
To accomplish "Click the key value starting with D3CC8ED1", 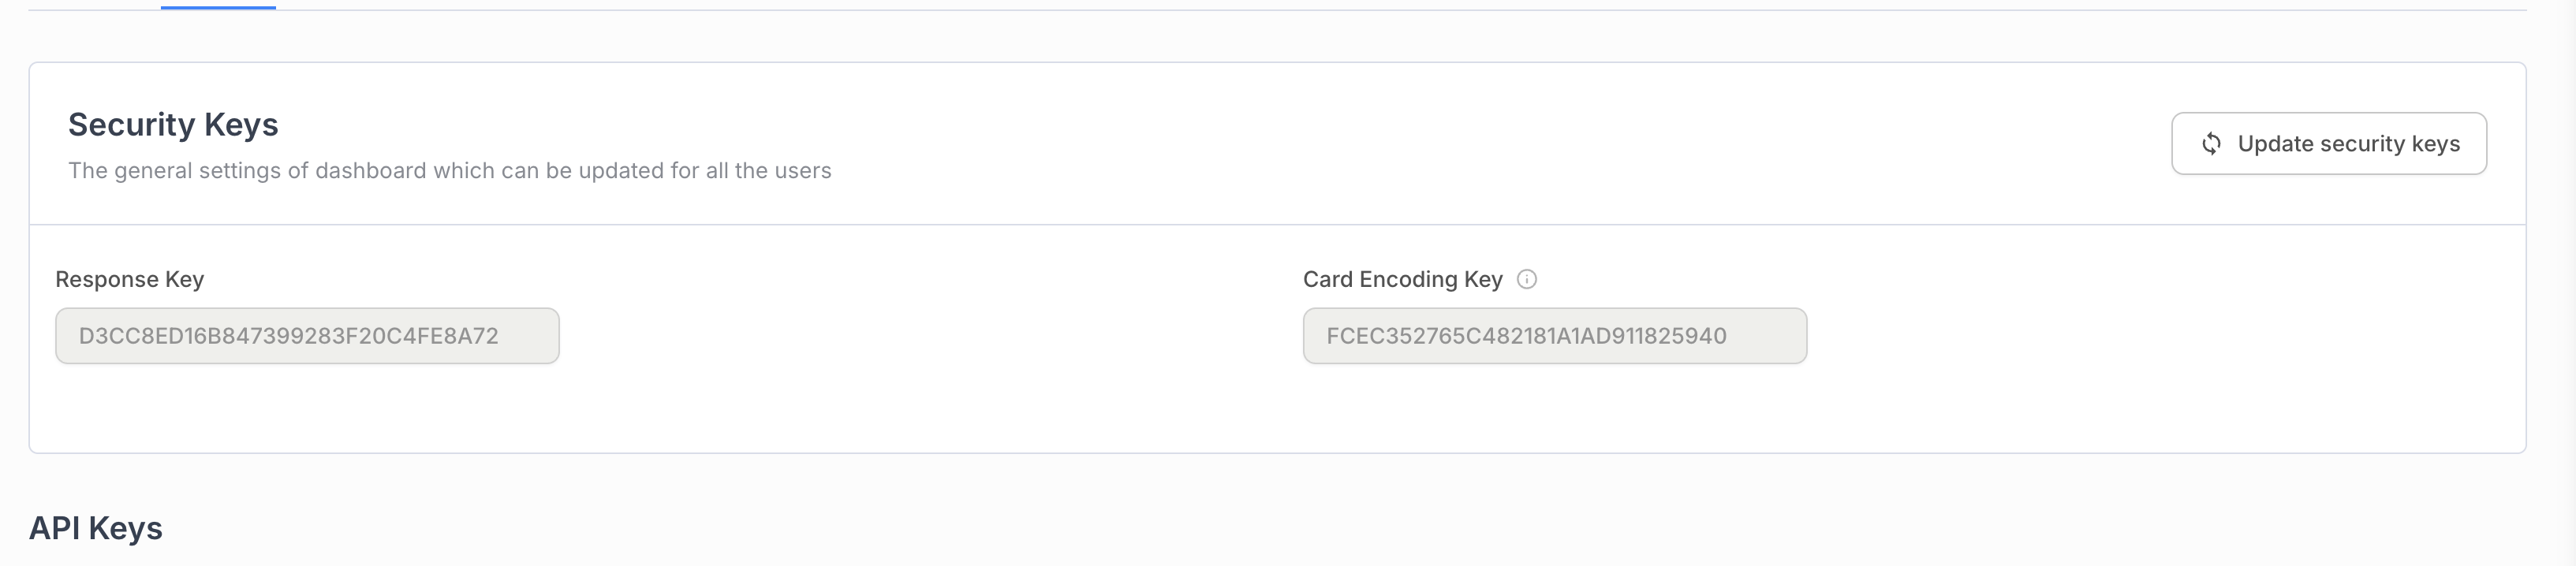I will [288, 336].
